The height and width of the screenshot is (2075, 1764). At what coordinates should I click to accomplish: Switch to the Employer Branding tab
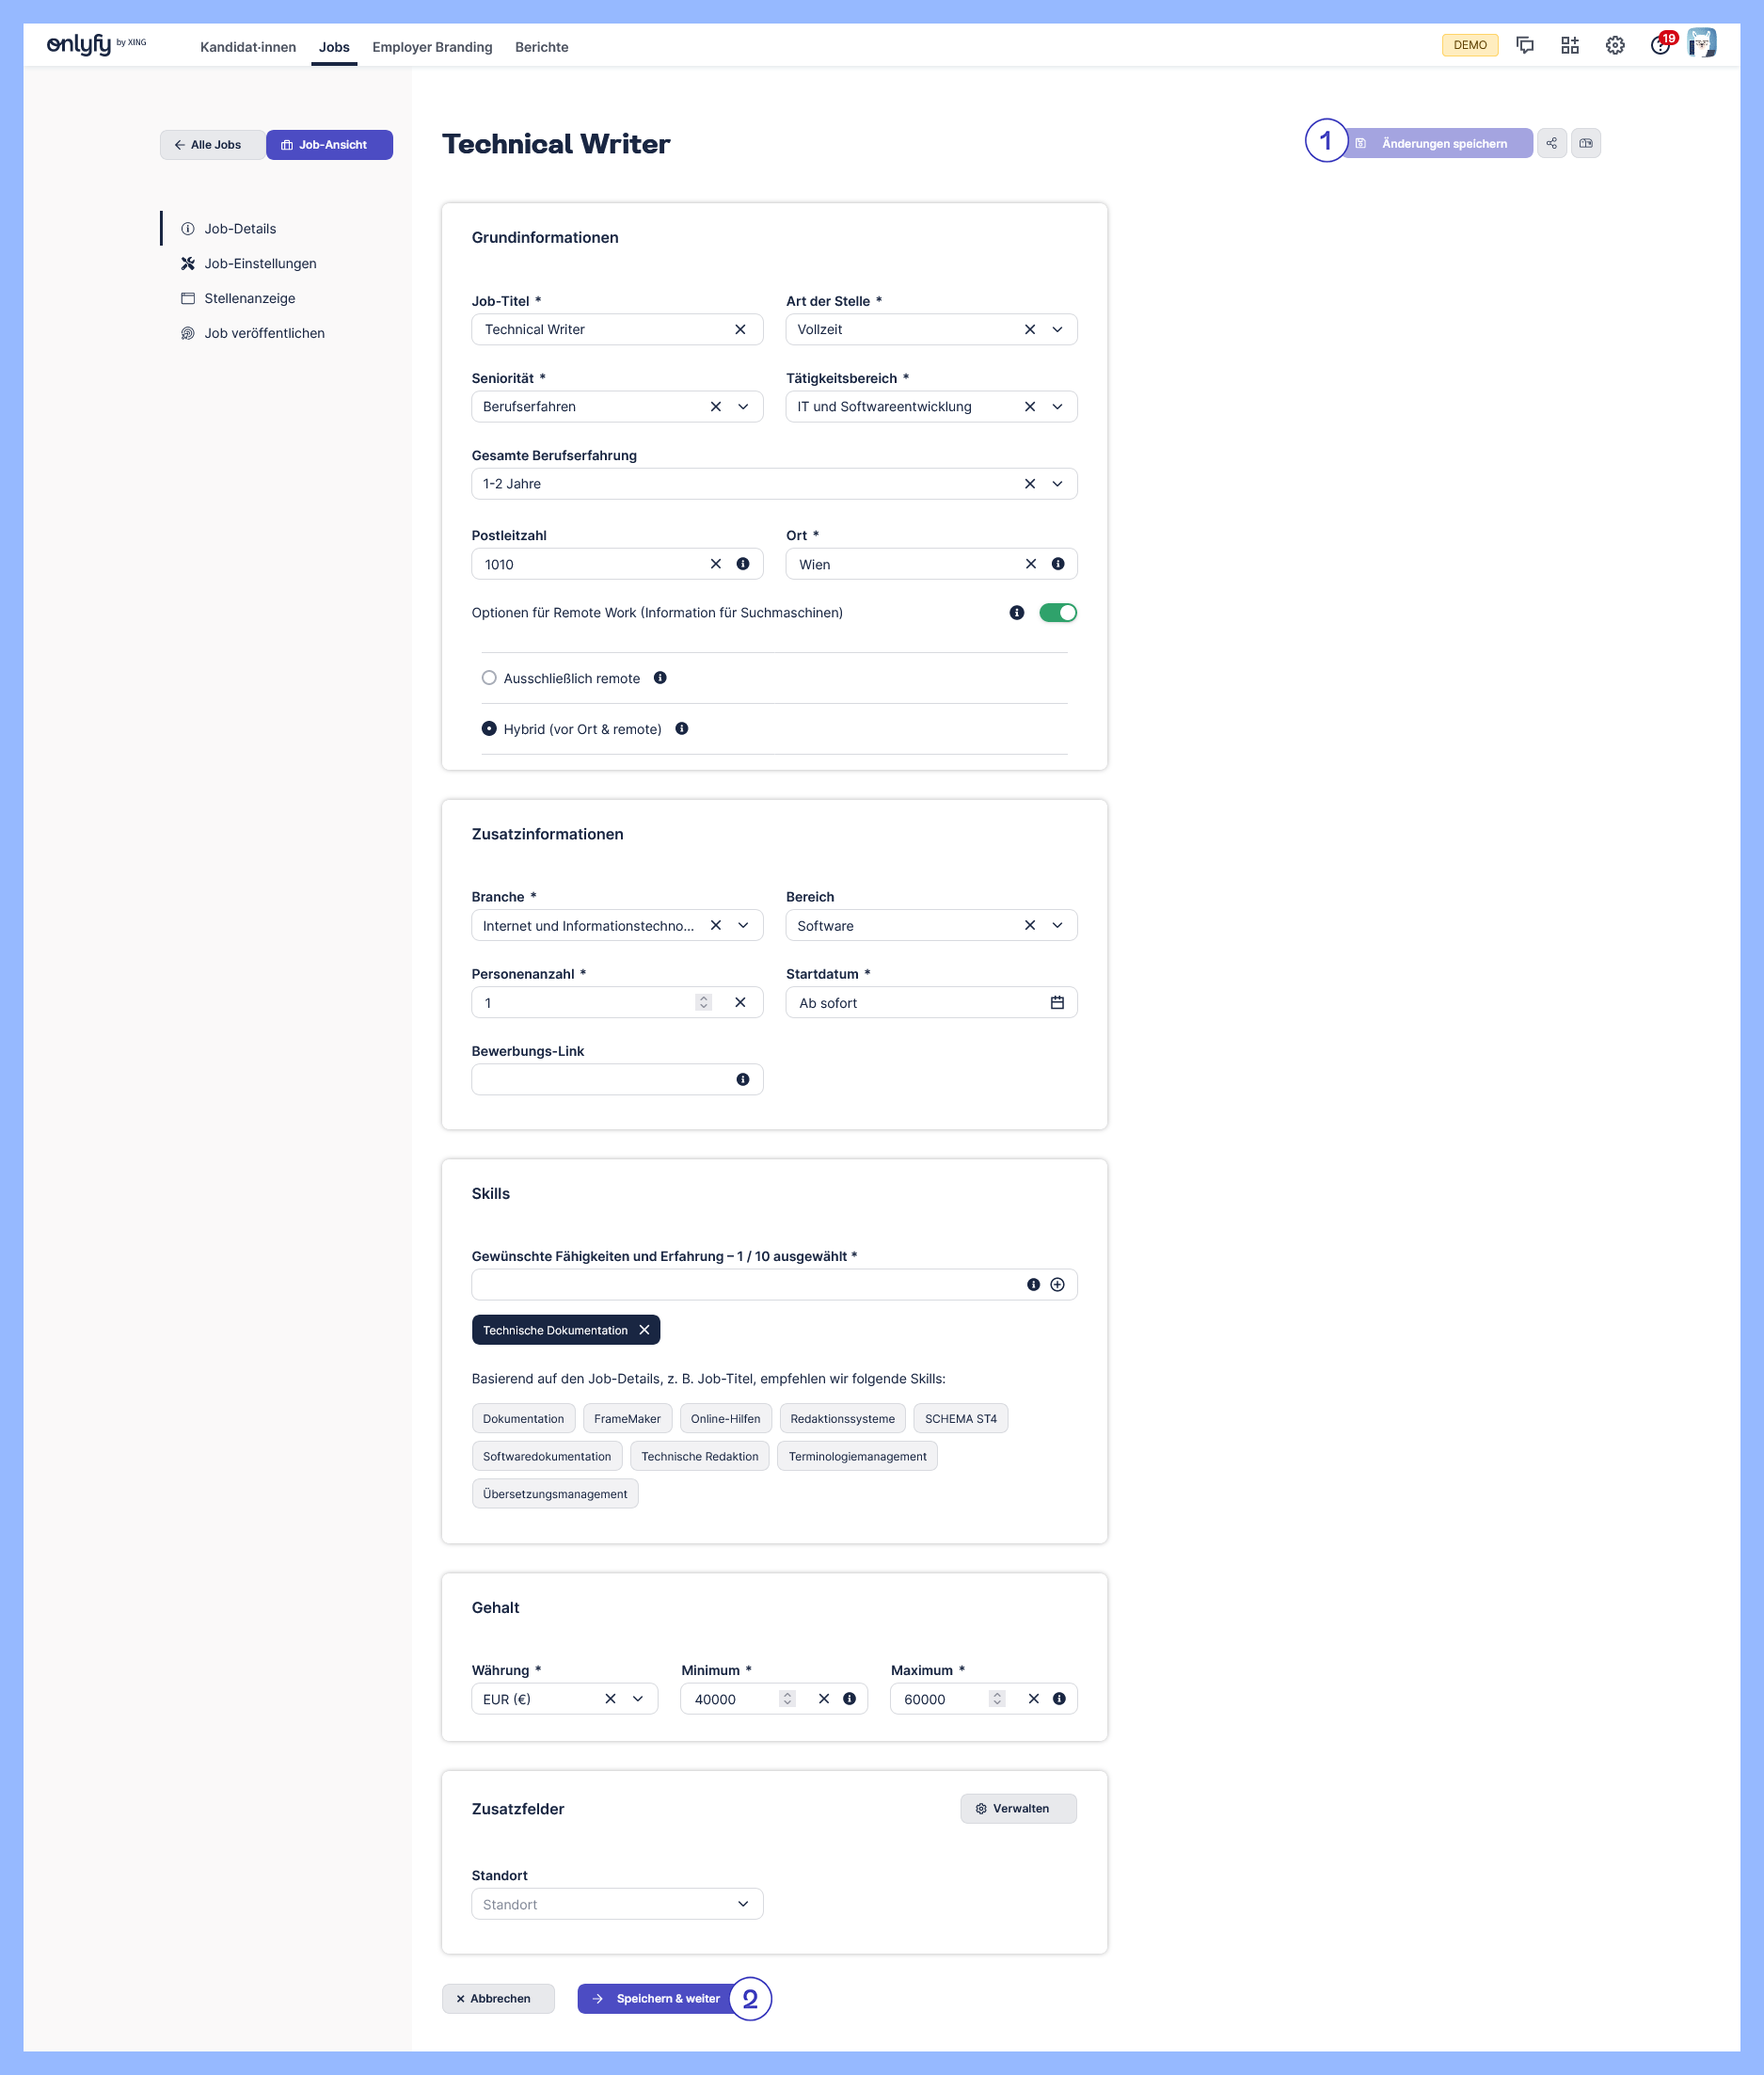432,47
